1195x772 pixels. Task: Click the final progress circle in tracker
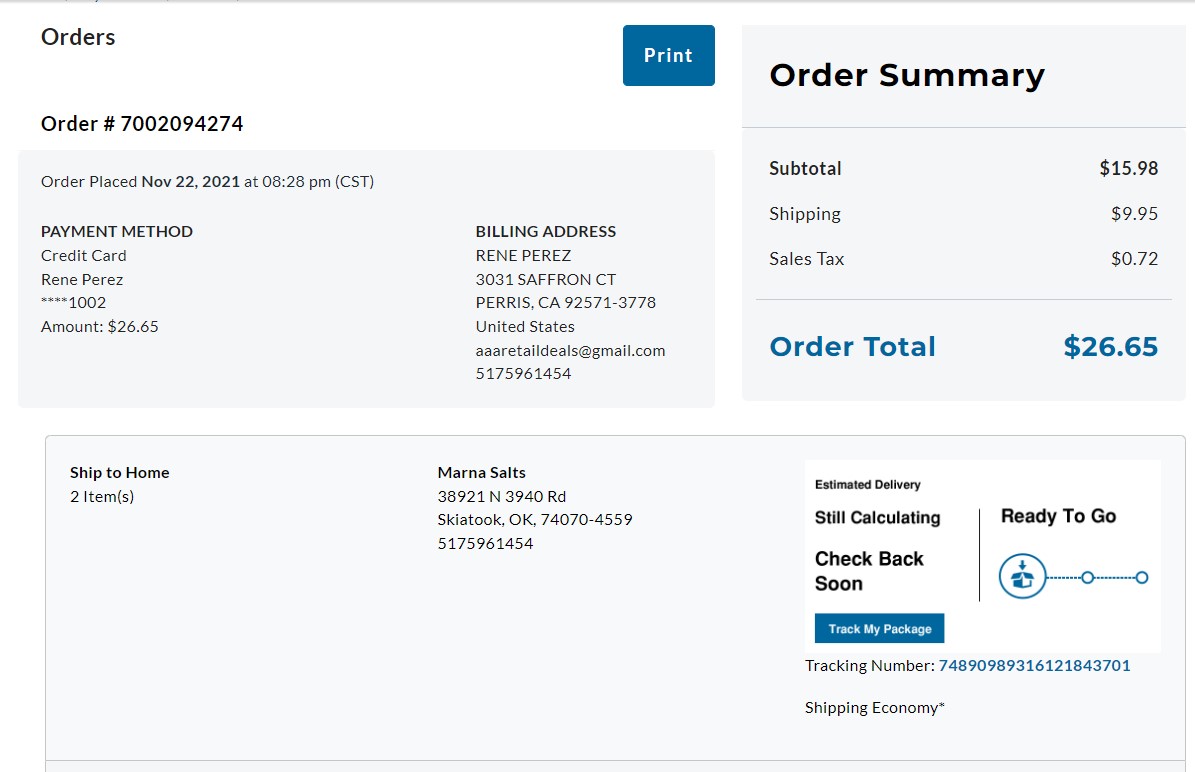tap(1141, 578)
